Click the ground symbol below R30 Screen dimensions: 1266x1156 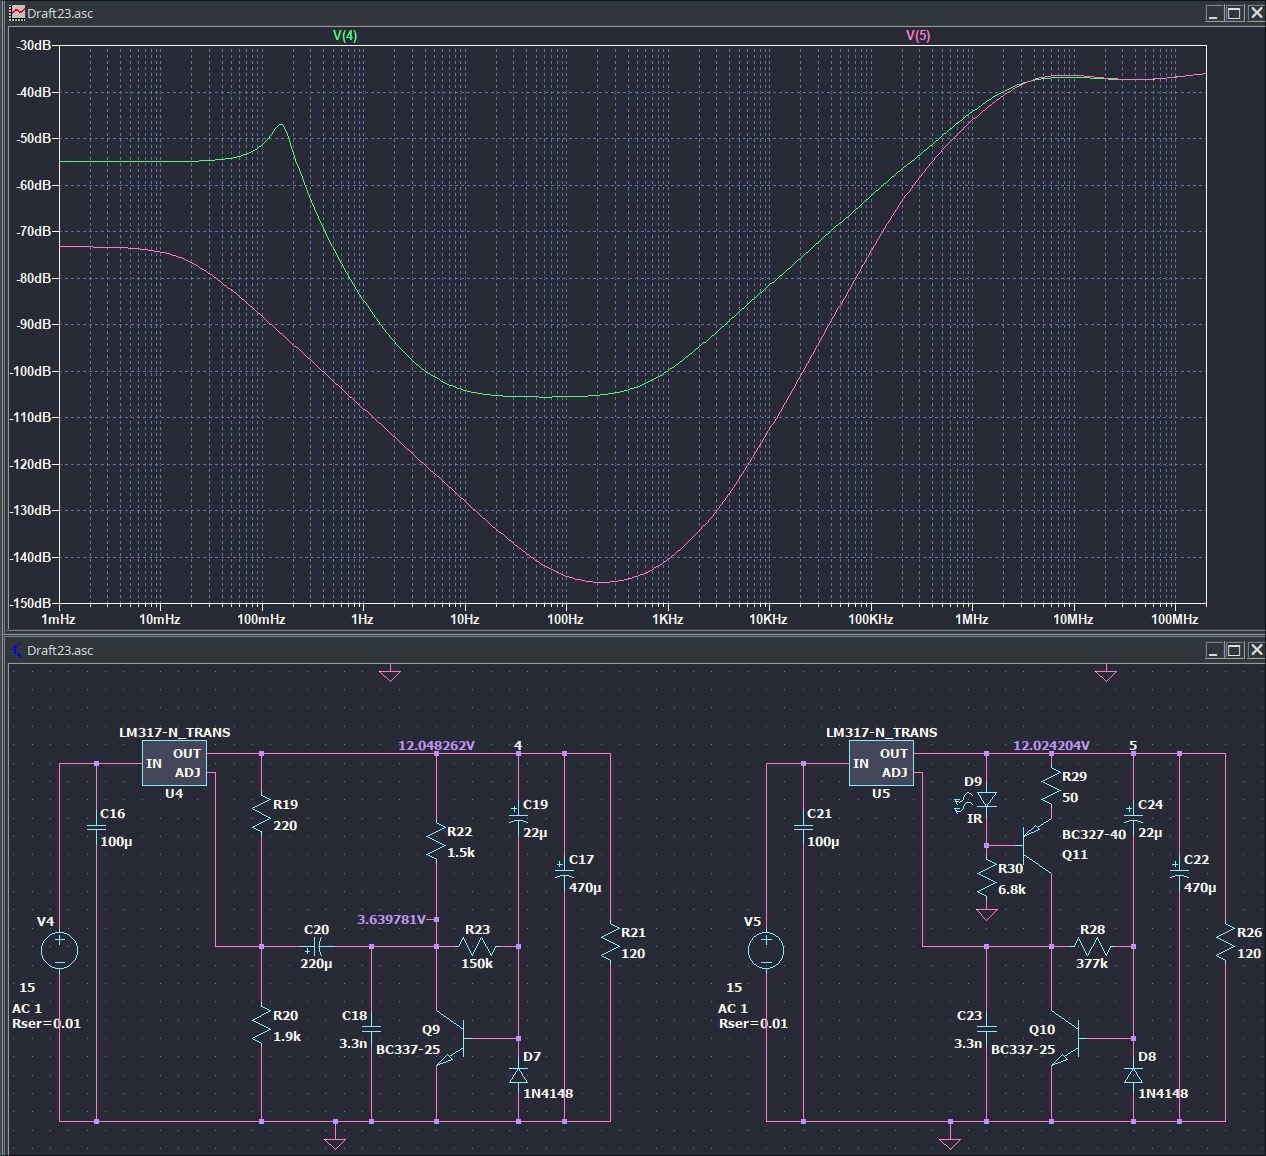coord(986,914)
